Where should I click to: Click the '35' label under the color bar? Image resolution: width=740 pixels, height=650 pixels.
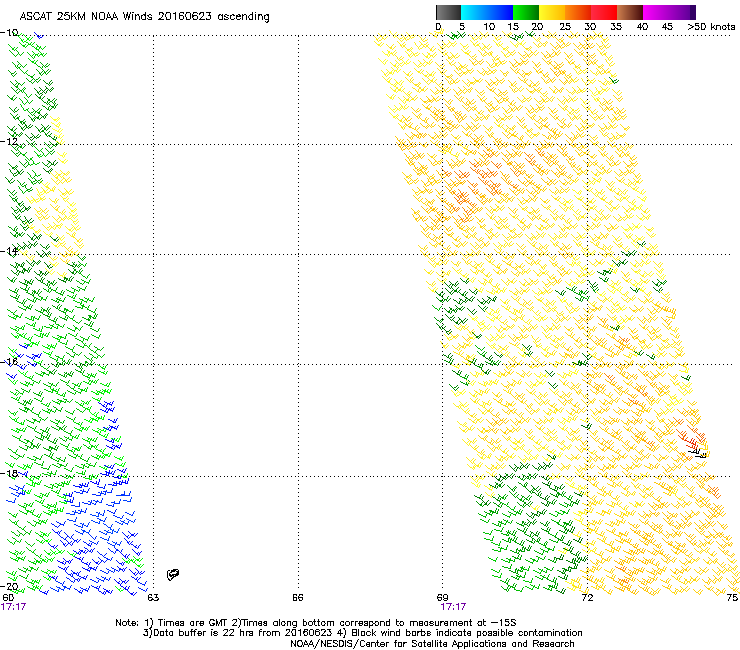coord(616,27)
